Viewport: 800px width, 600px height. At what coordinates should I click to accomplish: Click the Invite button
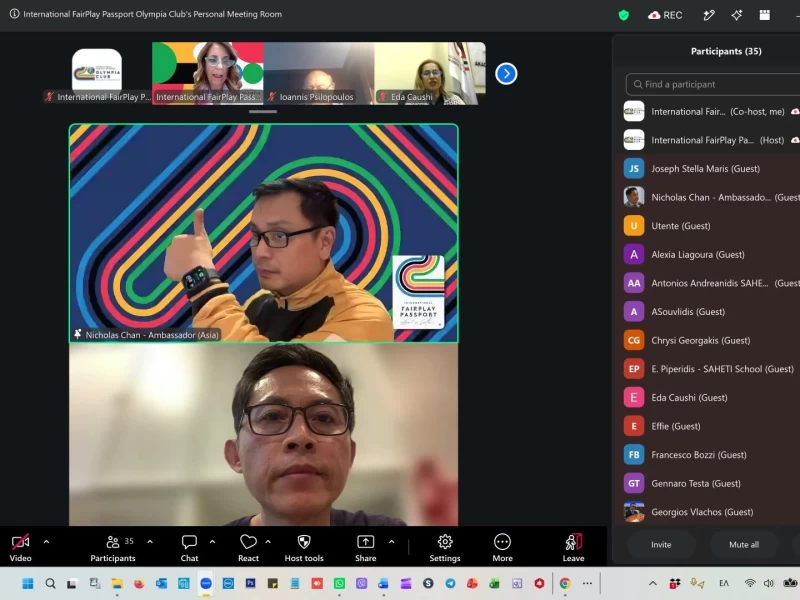661,544
